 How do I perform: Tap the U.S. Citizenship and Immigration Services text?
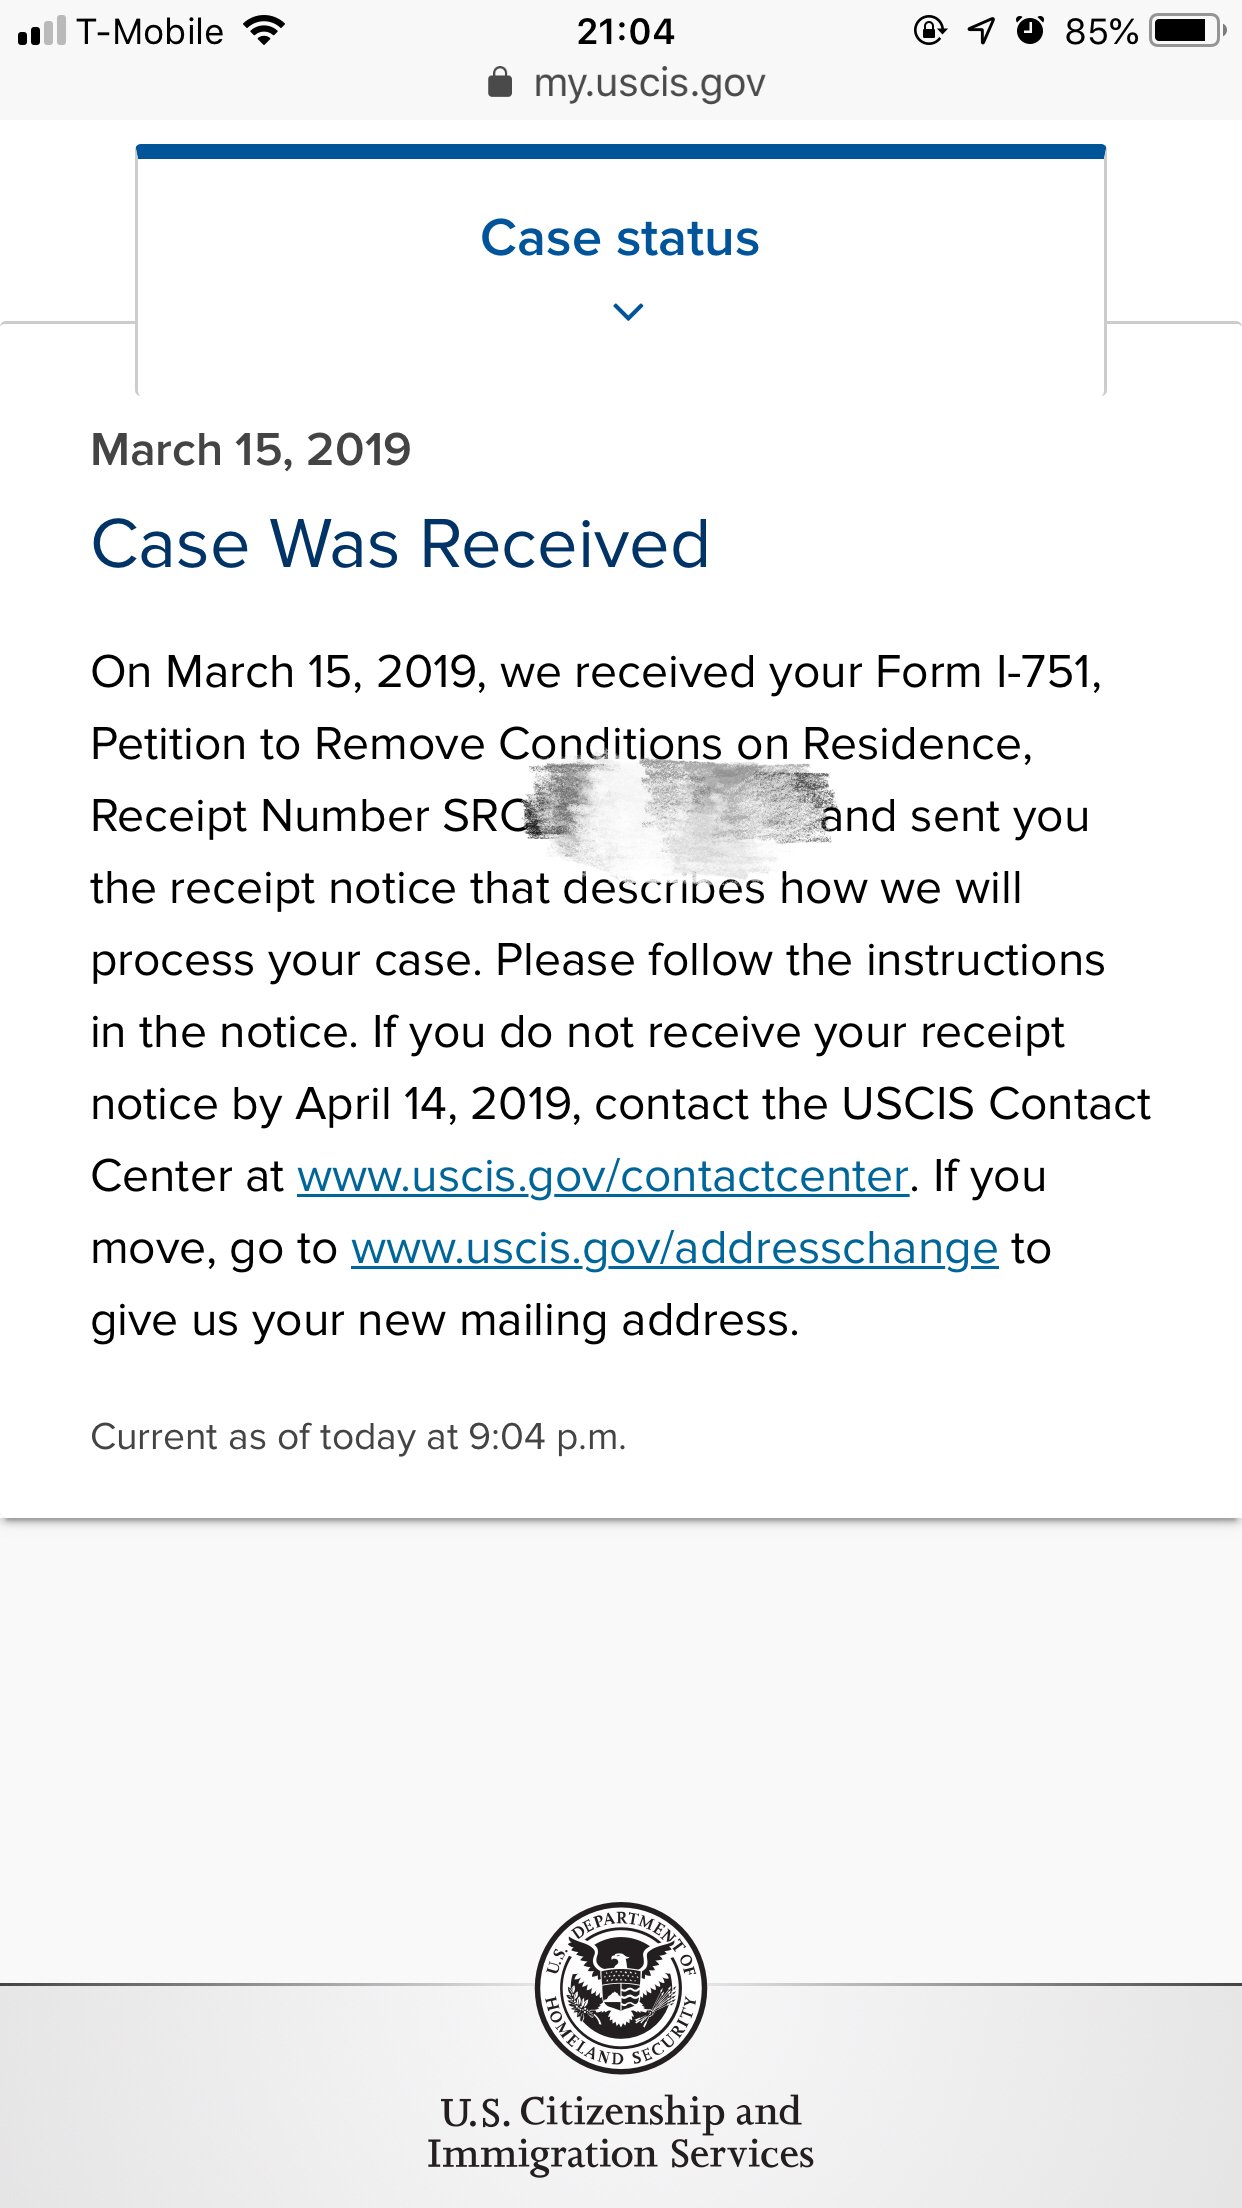620,2132
